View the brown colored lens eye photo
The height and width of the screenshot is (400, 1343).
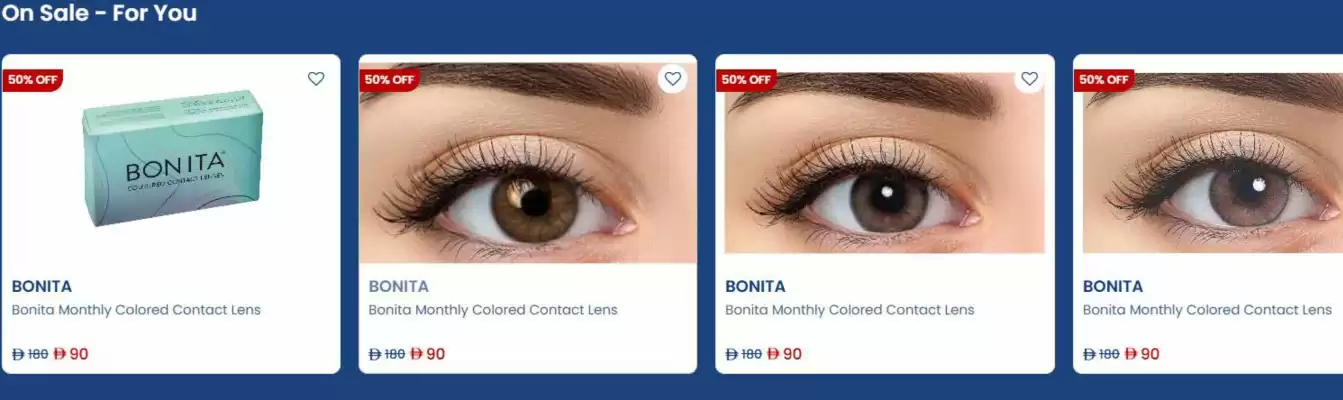point(528,160)
